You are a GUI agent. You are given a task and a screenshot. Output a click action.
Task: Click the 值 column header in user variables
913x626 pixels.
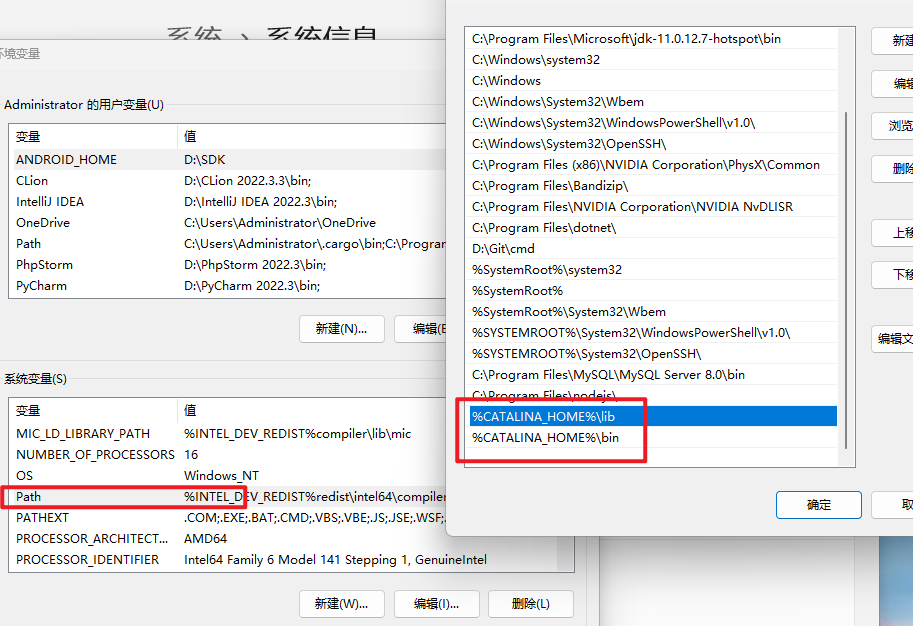coord(191,136)
